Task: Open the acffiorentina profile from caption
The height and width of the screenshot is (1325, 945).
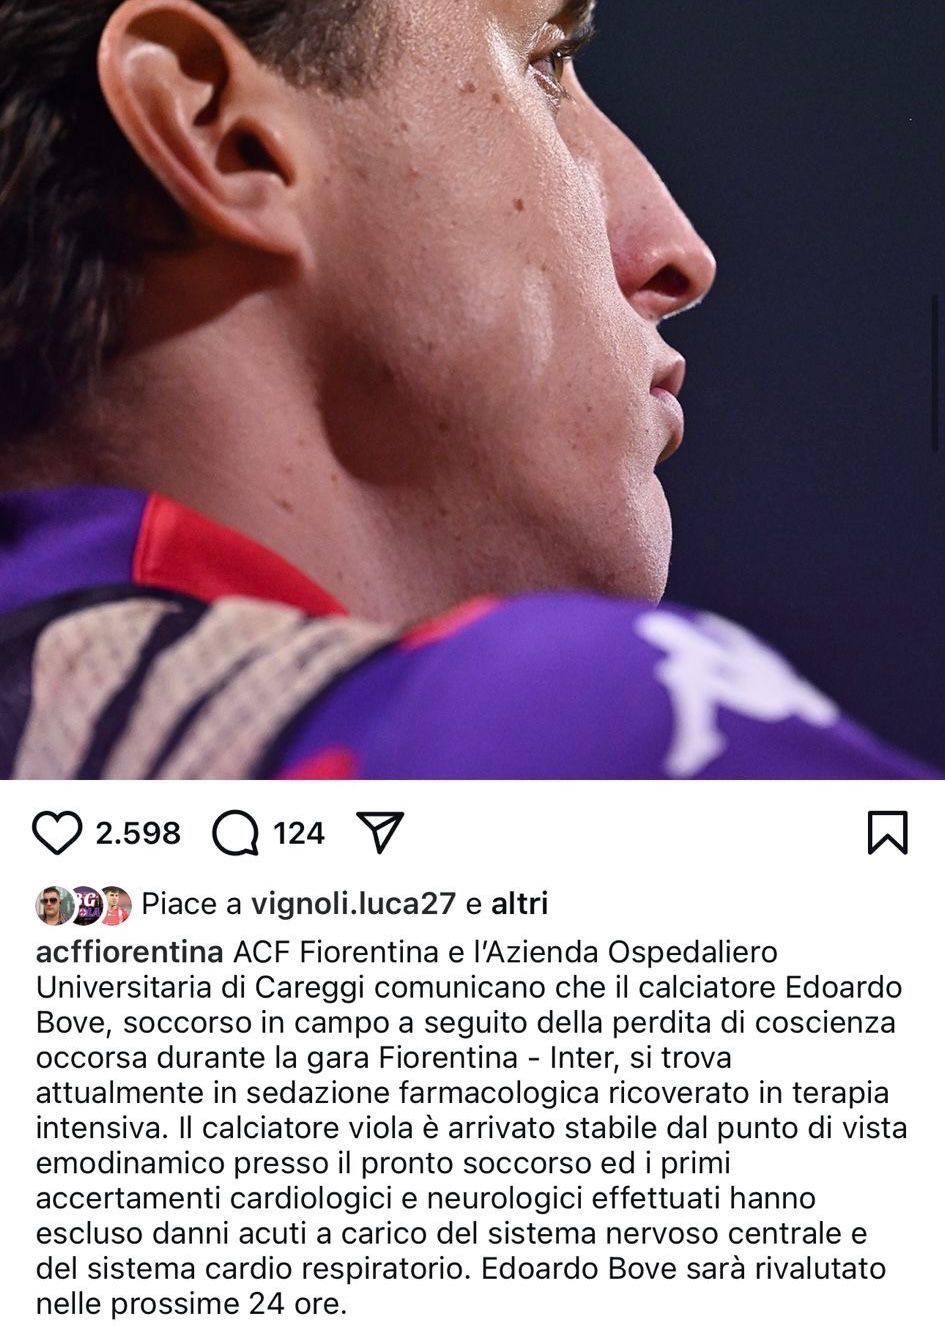Action: point(128,949)
